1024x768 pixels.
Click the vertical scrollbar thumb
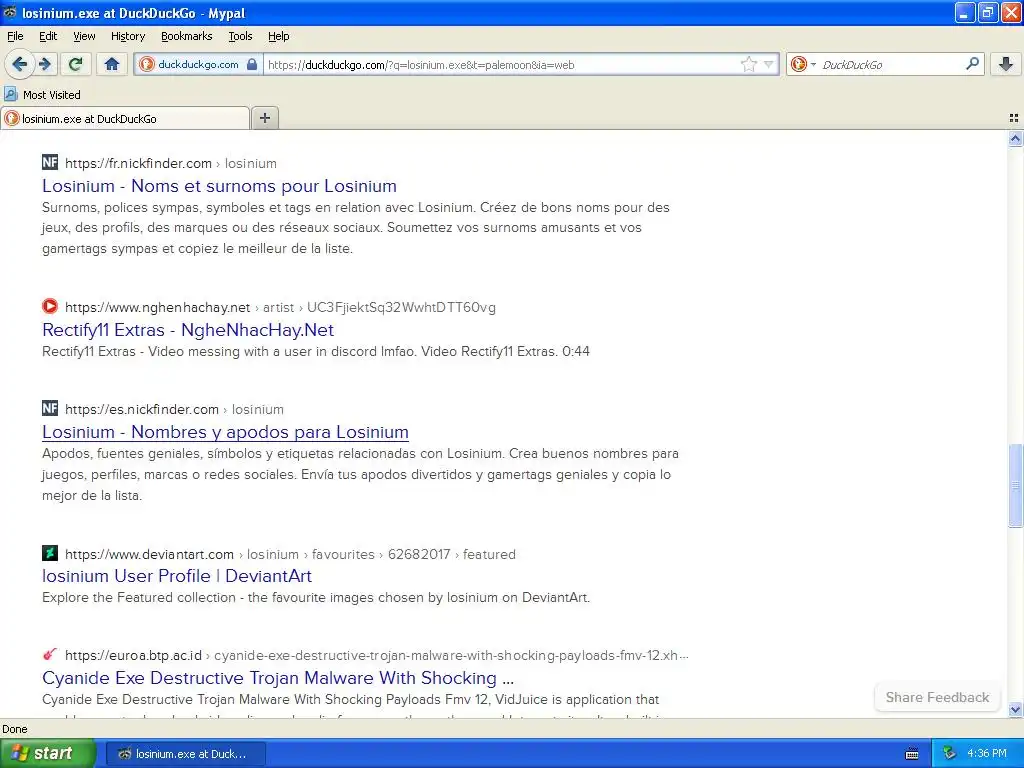pyautogui.click(x=1015, y=485)
